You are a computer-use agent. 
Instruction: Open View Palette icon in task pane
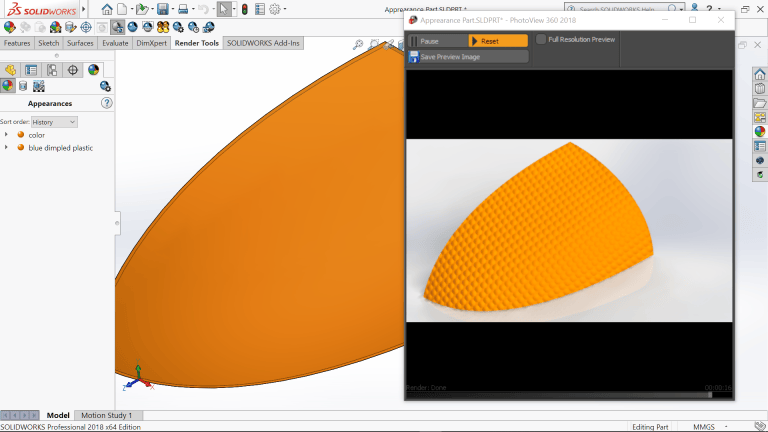(760, 118)
